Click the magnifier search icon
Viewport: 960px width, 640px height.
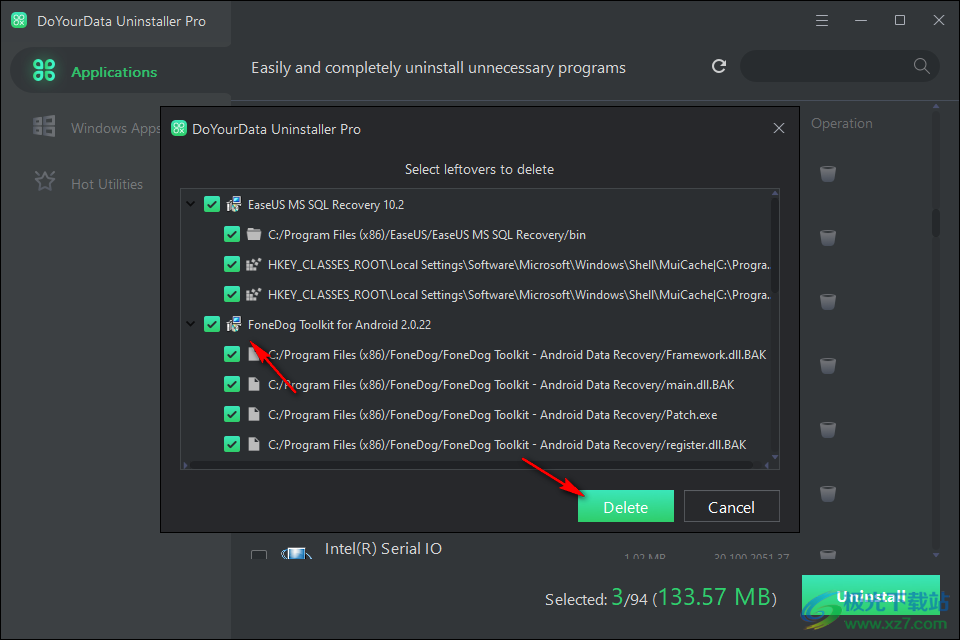(921, 66)
